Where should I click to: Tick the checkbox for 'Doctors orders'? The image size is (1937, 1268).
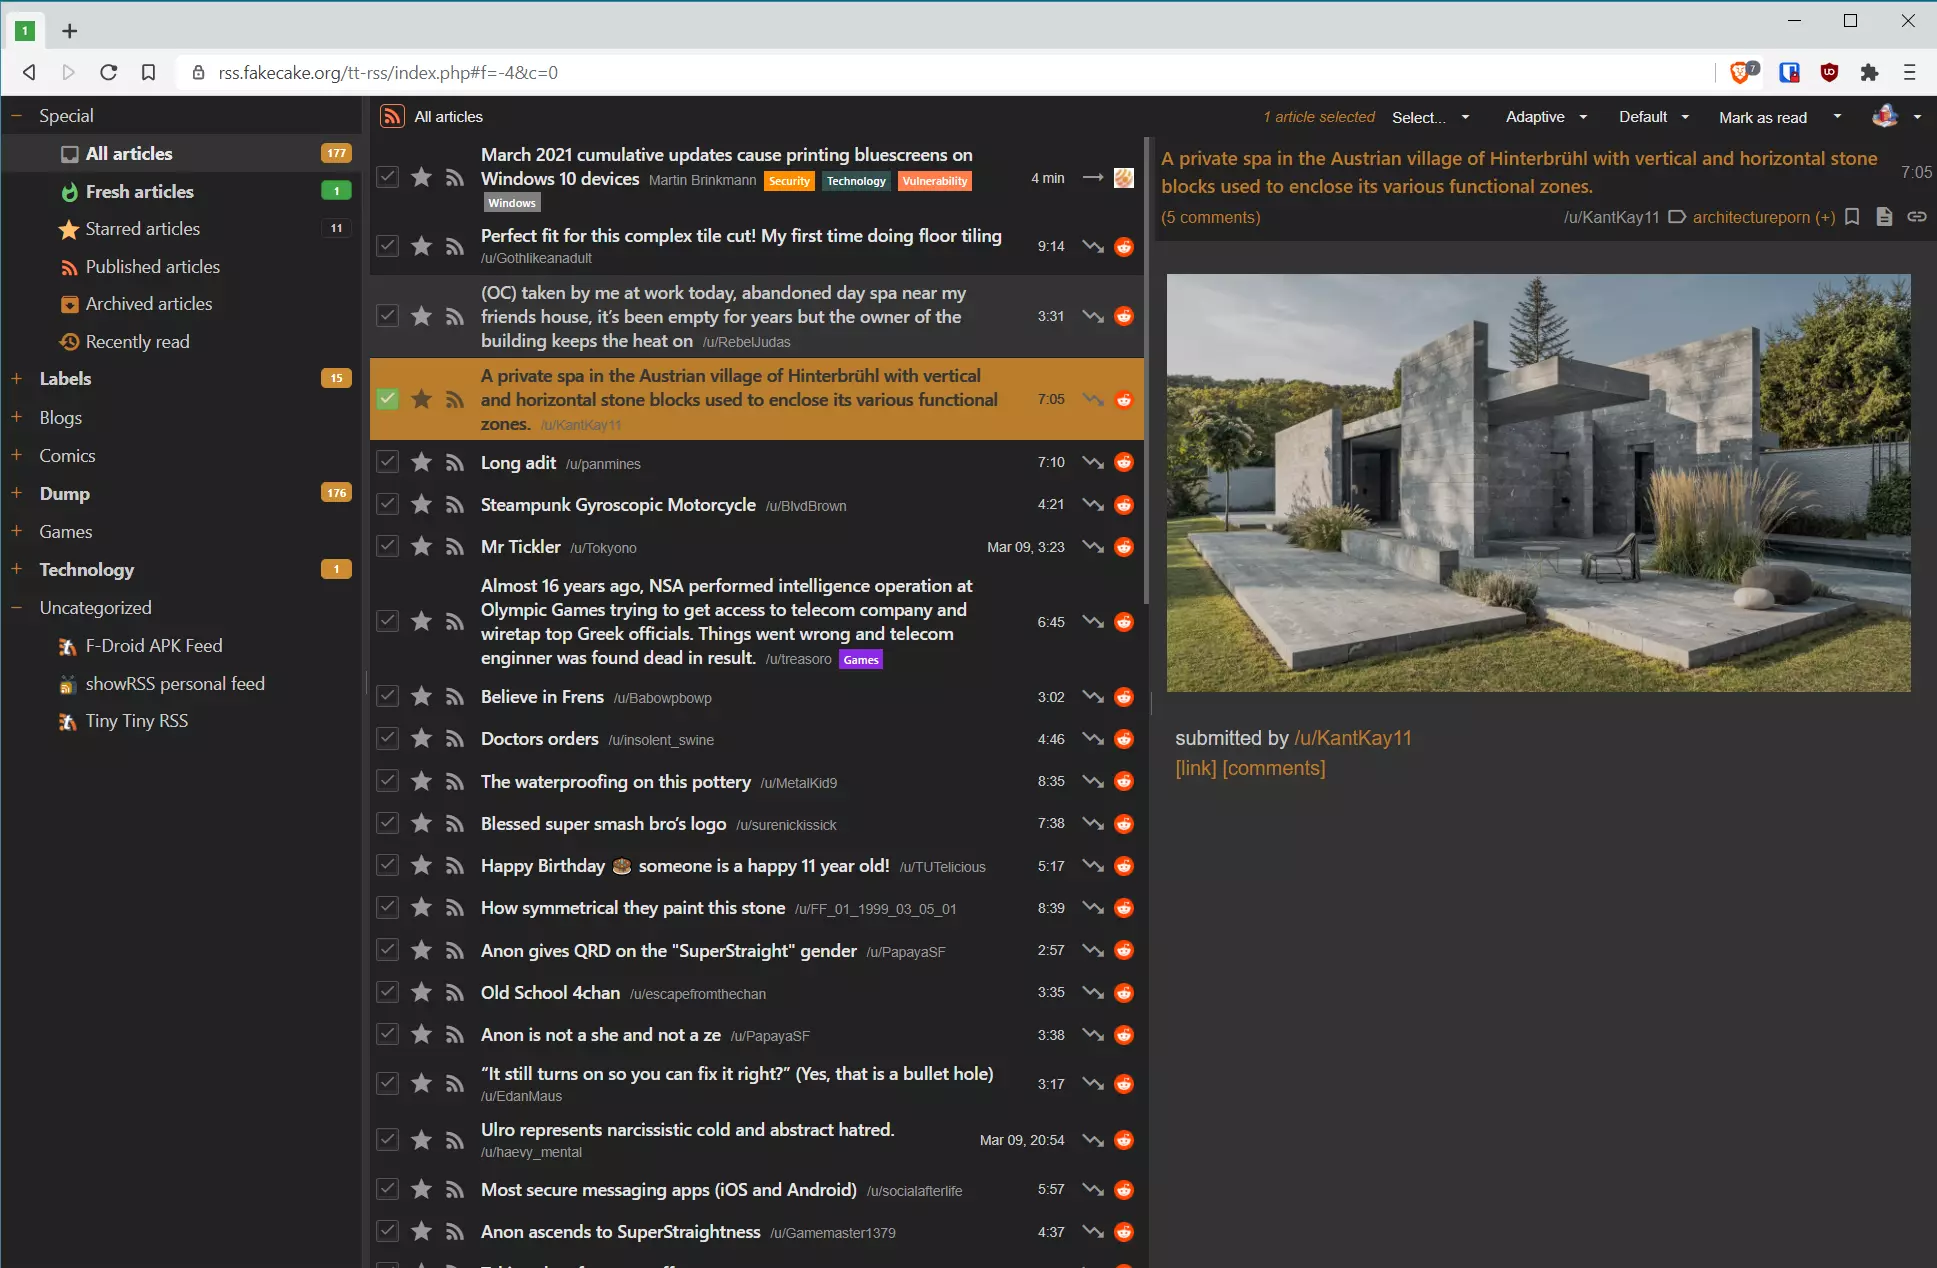[x=388, y=739]
